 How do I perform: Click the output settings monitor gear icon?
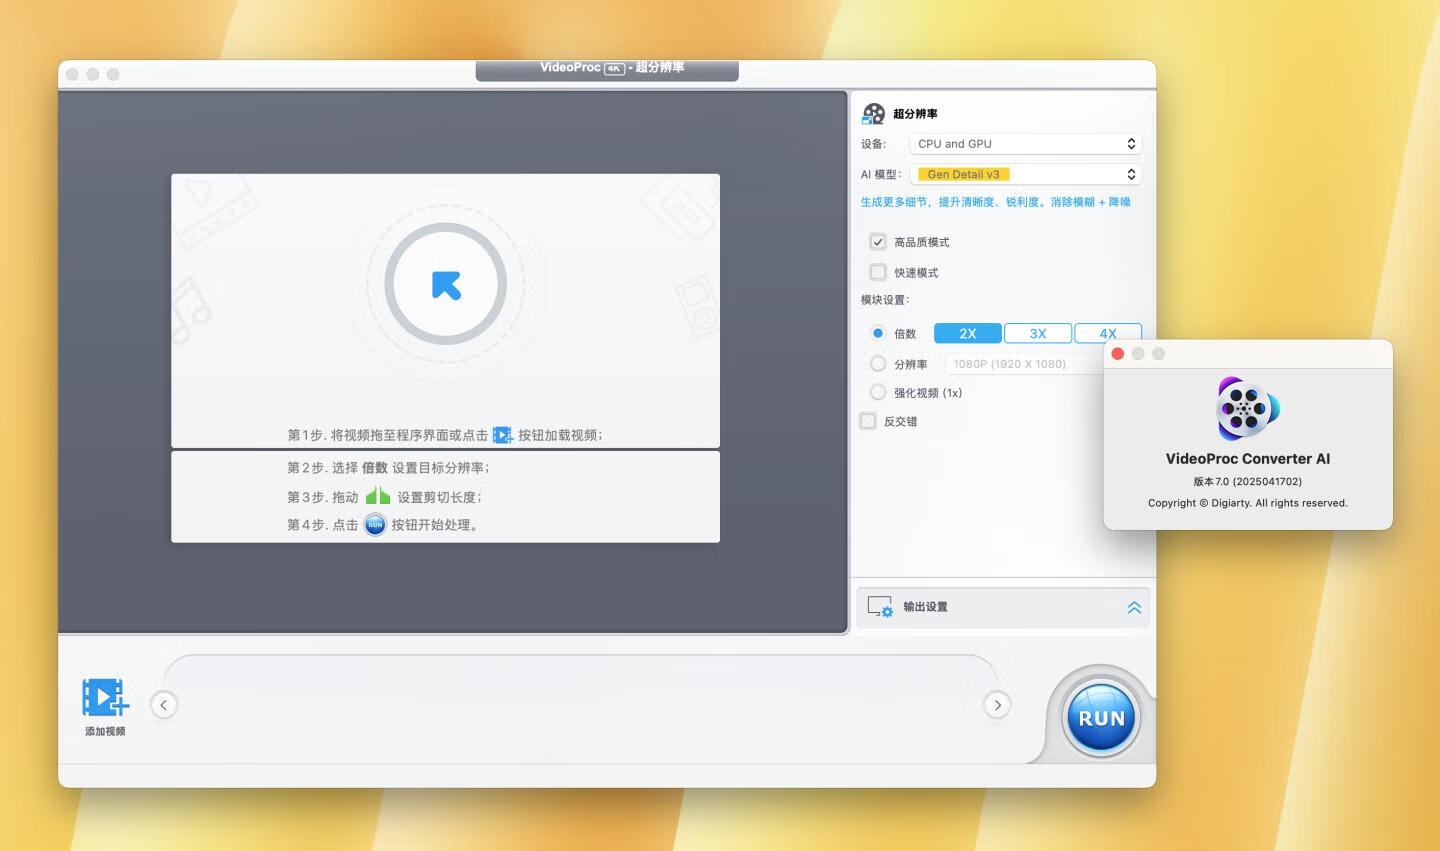tap(880, 606)
